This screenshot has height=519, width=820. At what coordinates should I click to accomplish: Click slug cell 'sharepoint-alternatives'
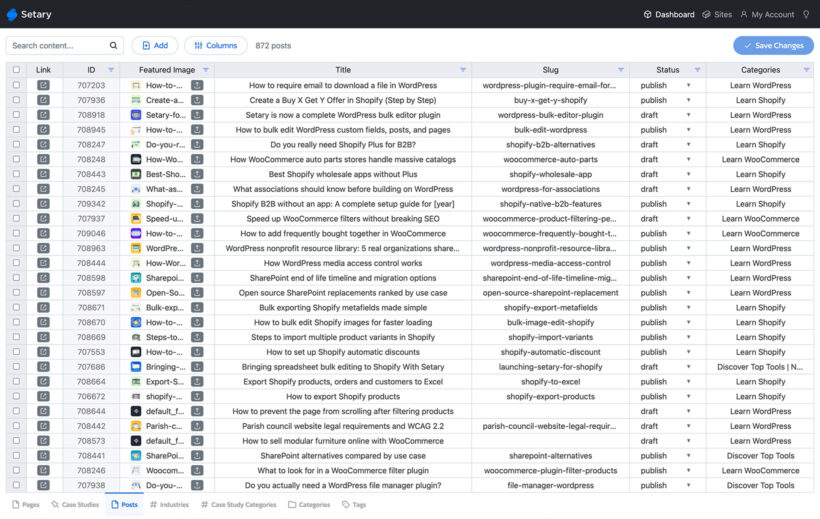pos(551,456)
